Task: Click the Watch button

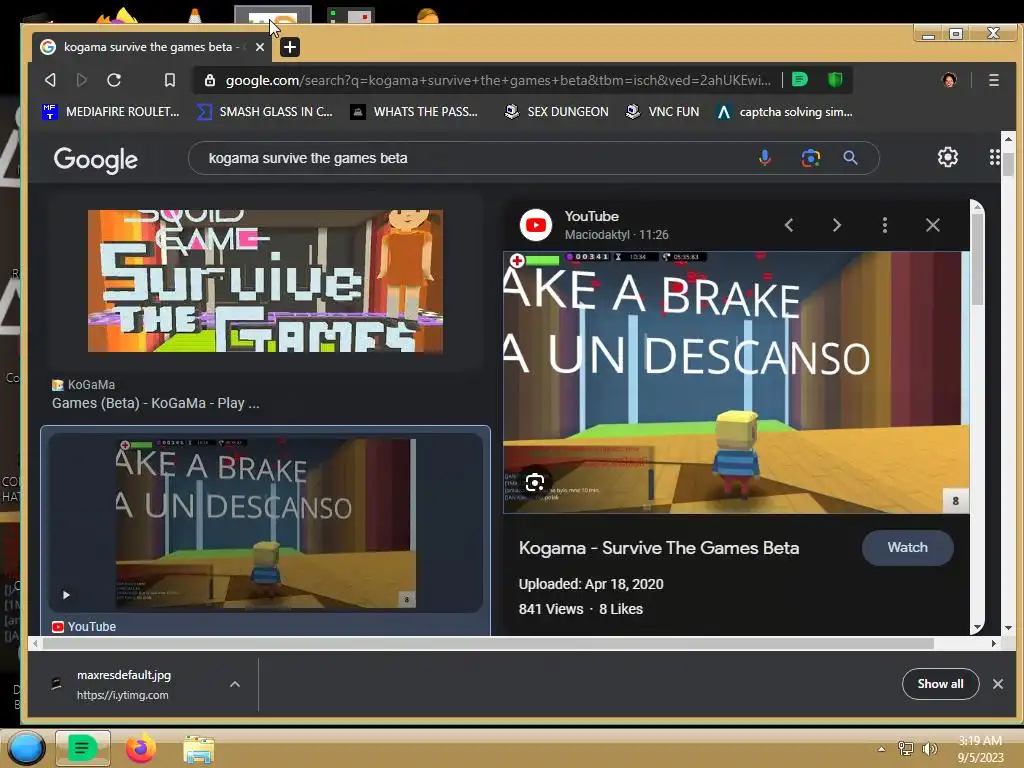Action: tap(907, 547)
